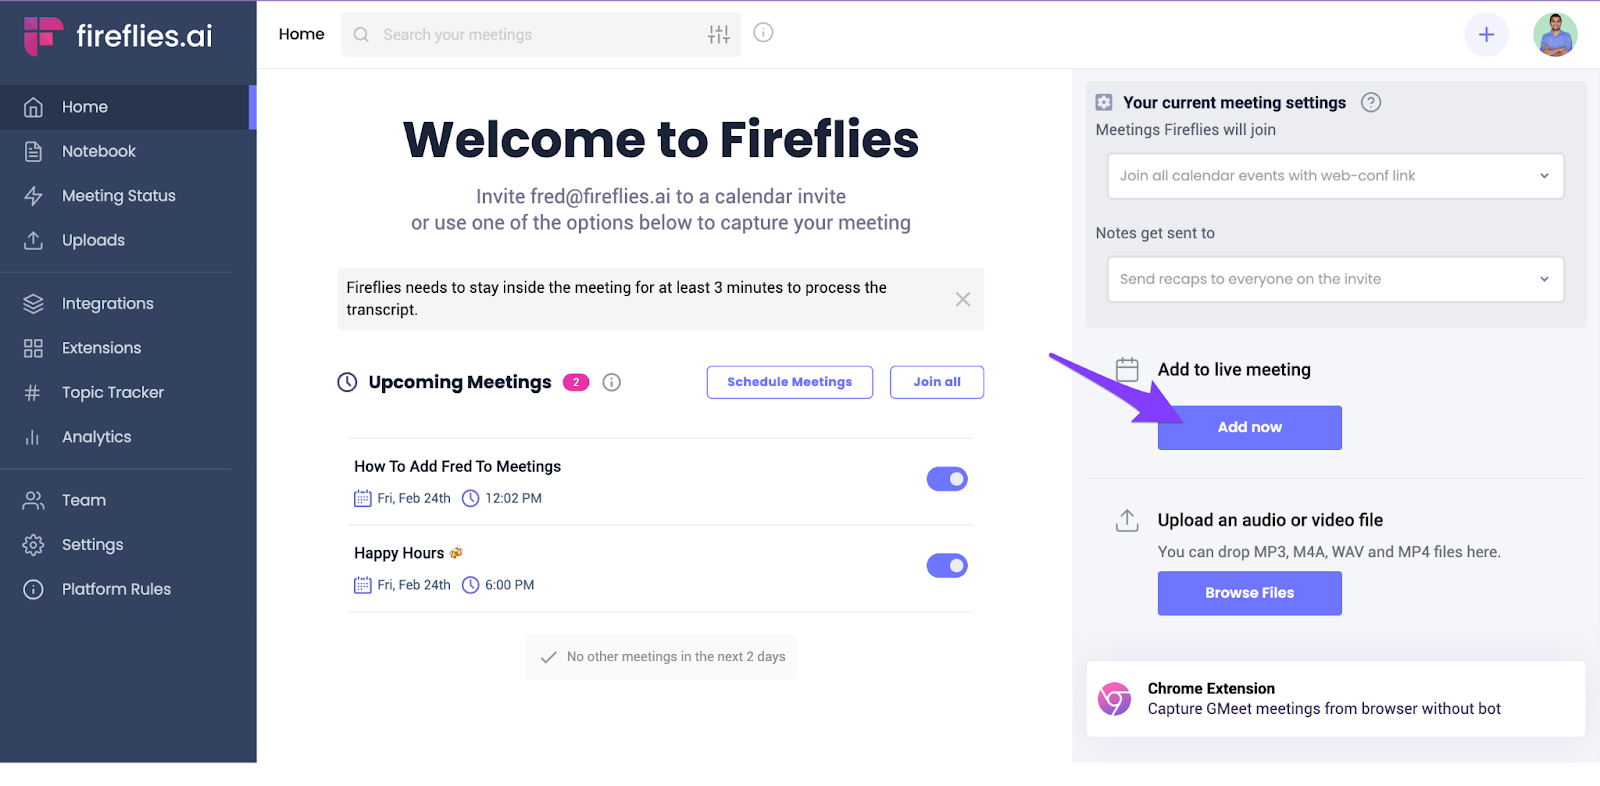Click the Integrations sidebar icon

(32, 303)
